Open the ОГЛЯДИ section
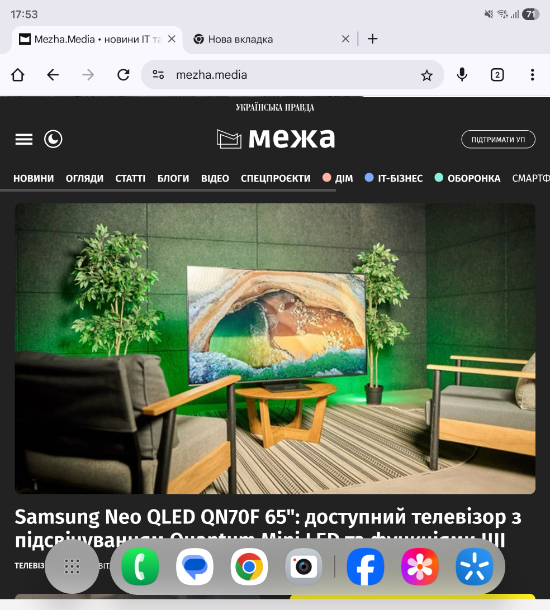This screenshot has width=550, height=610. tap(84, 179)
